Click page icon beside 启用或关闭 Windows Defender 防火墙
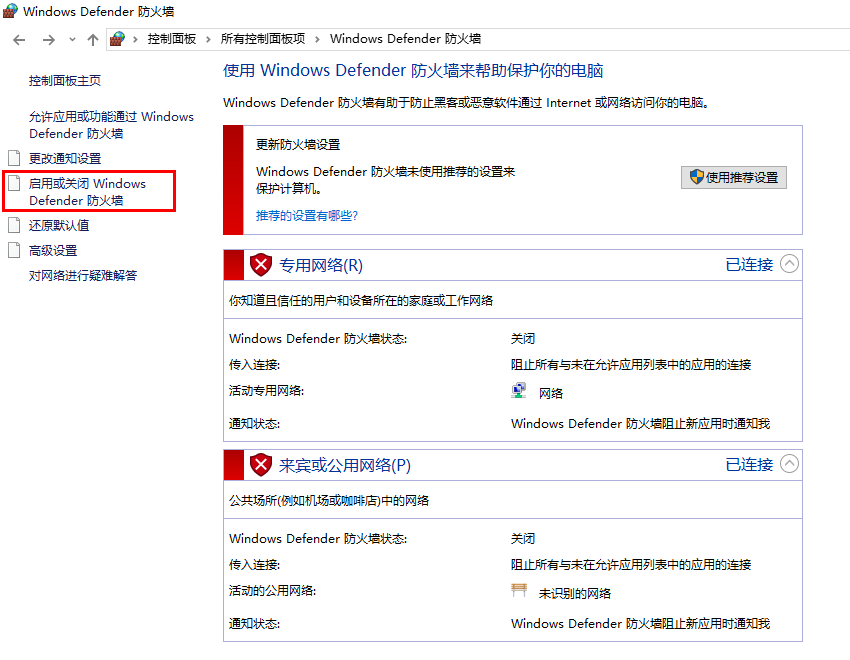 (14, 183)
